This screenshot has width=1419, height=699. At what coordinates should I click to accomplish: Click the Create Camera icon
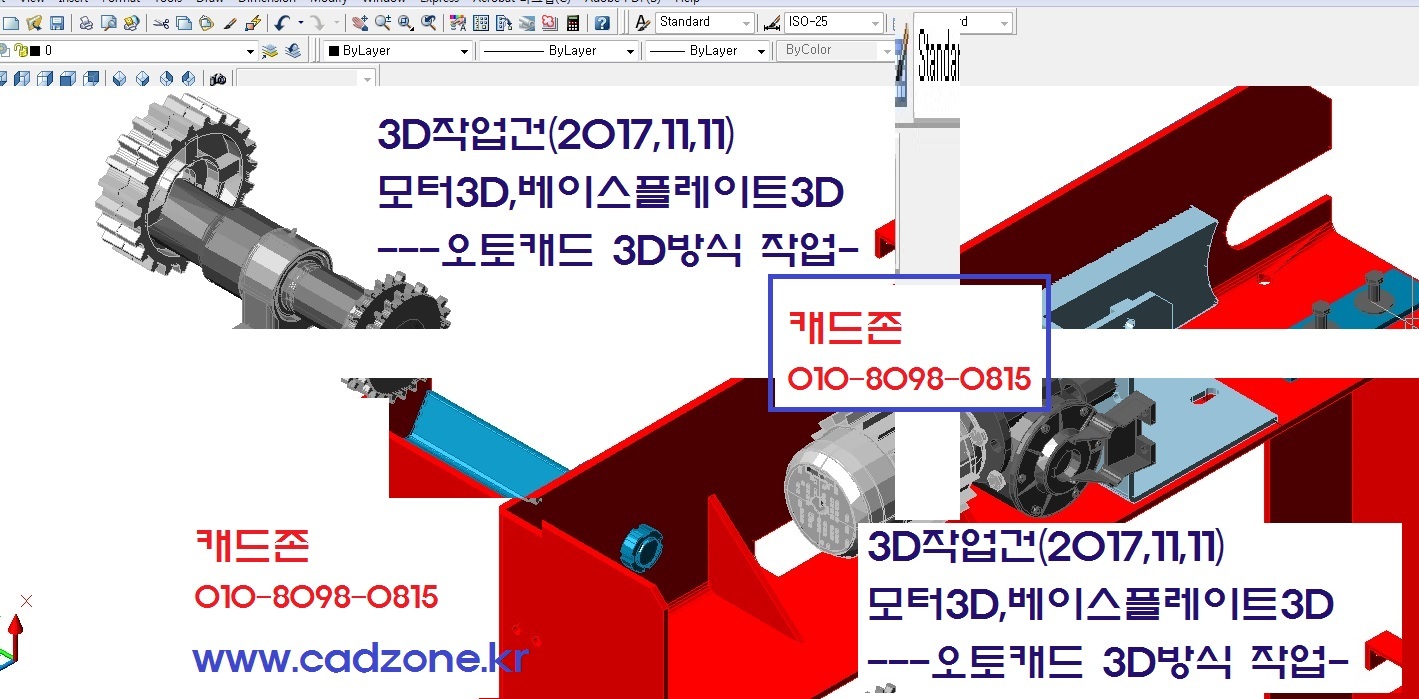tap(218, 79)
